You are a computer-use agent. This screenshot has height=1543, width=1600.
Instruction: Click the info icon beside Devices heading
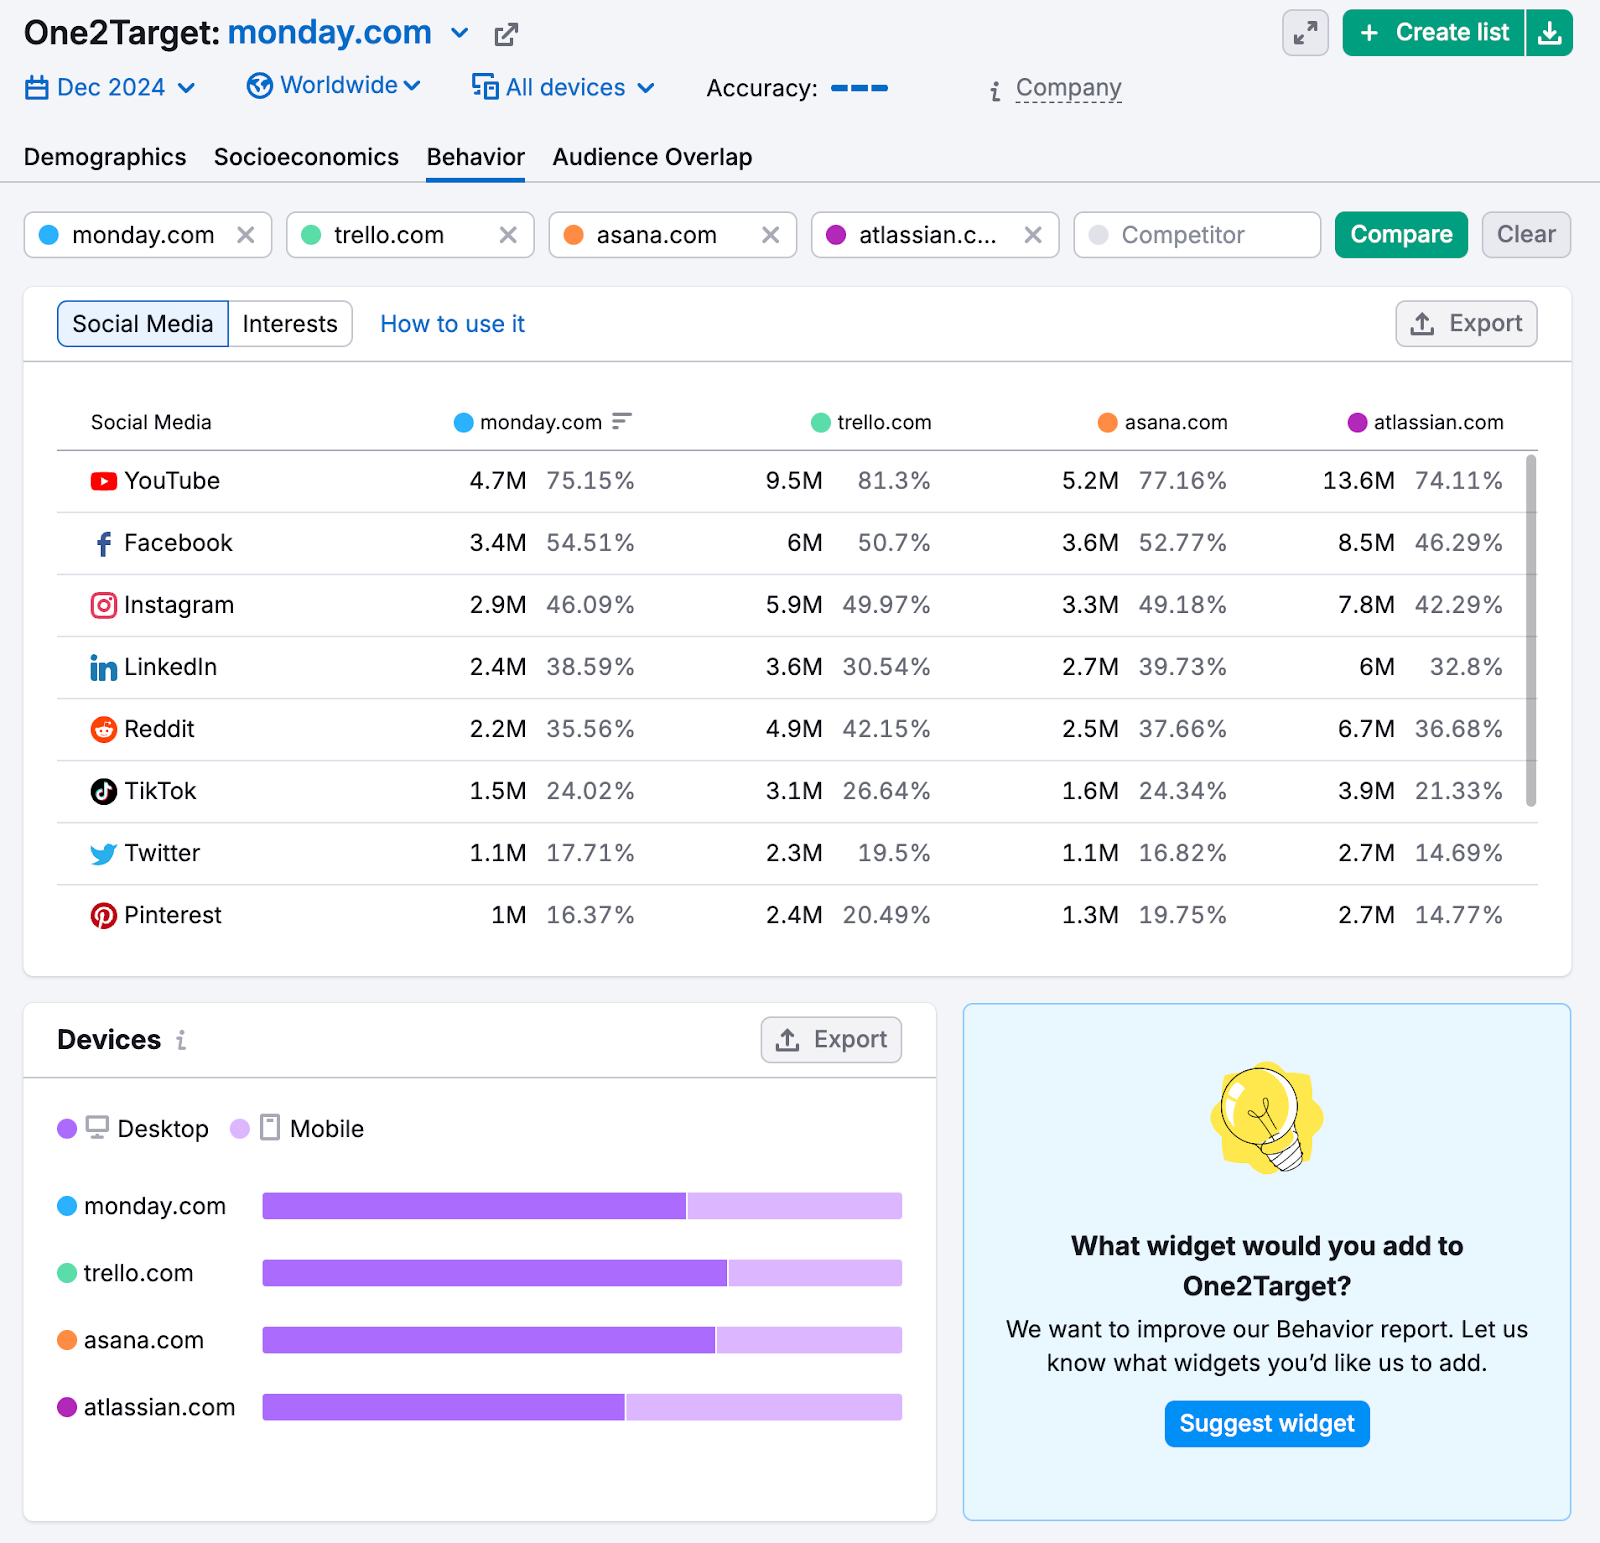pos(181,1040)
